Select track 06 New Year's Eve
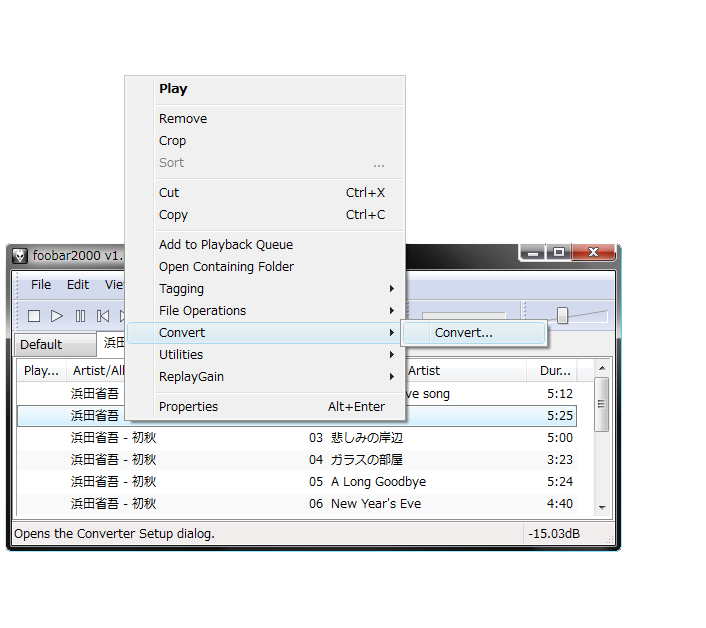 pyautogui.click(x=296, y=504)
